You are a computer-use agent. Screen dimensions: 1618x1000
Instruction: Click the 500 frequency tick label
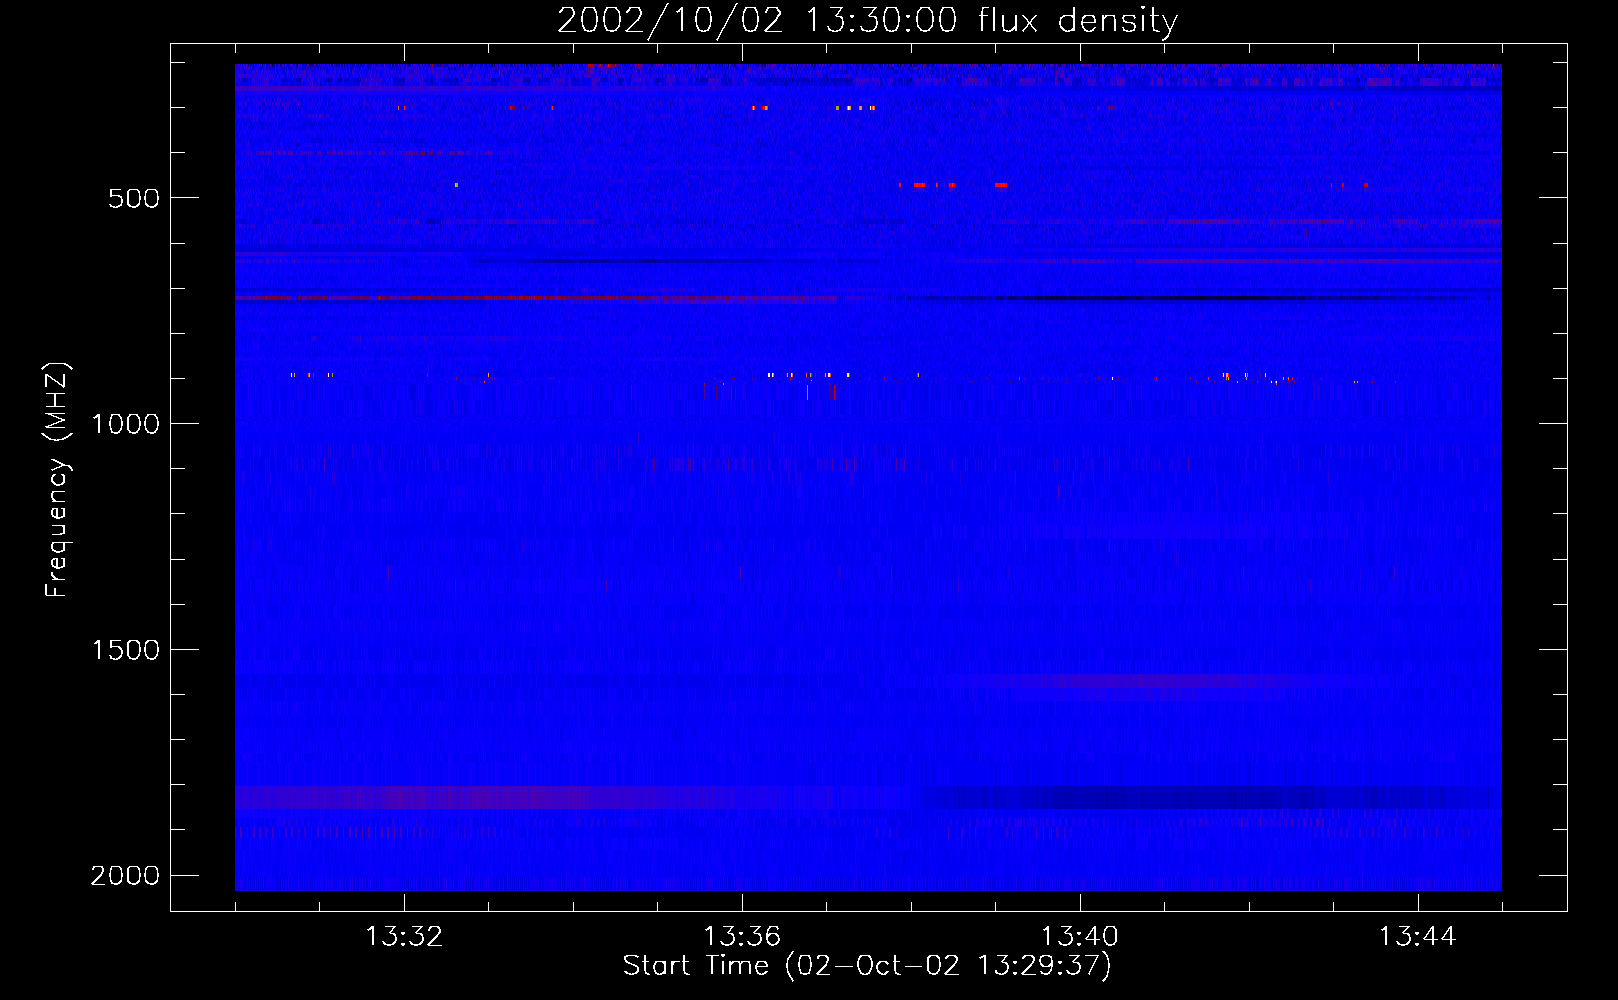pyautogui.click(x=134, y=198)
